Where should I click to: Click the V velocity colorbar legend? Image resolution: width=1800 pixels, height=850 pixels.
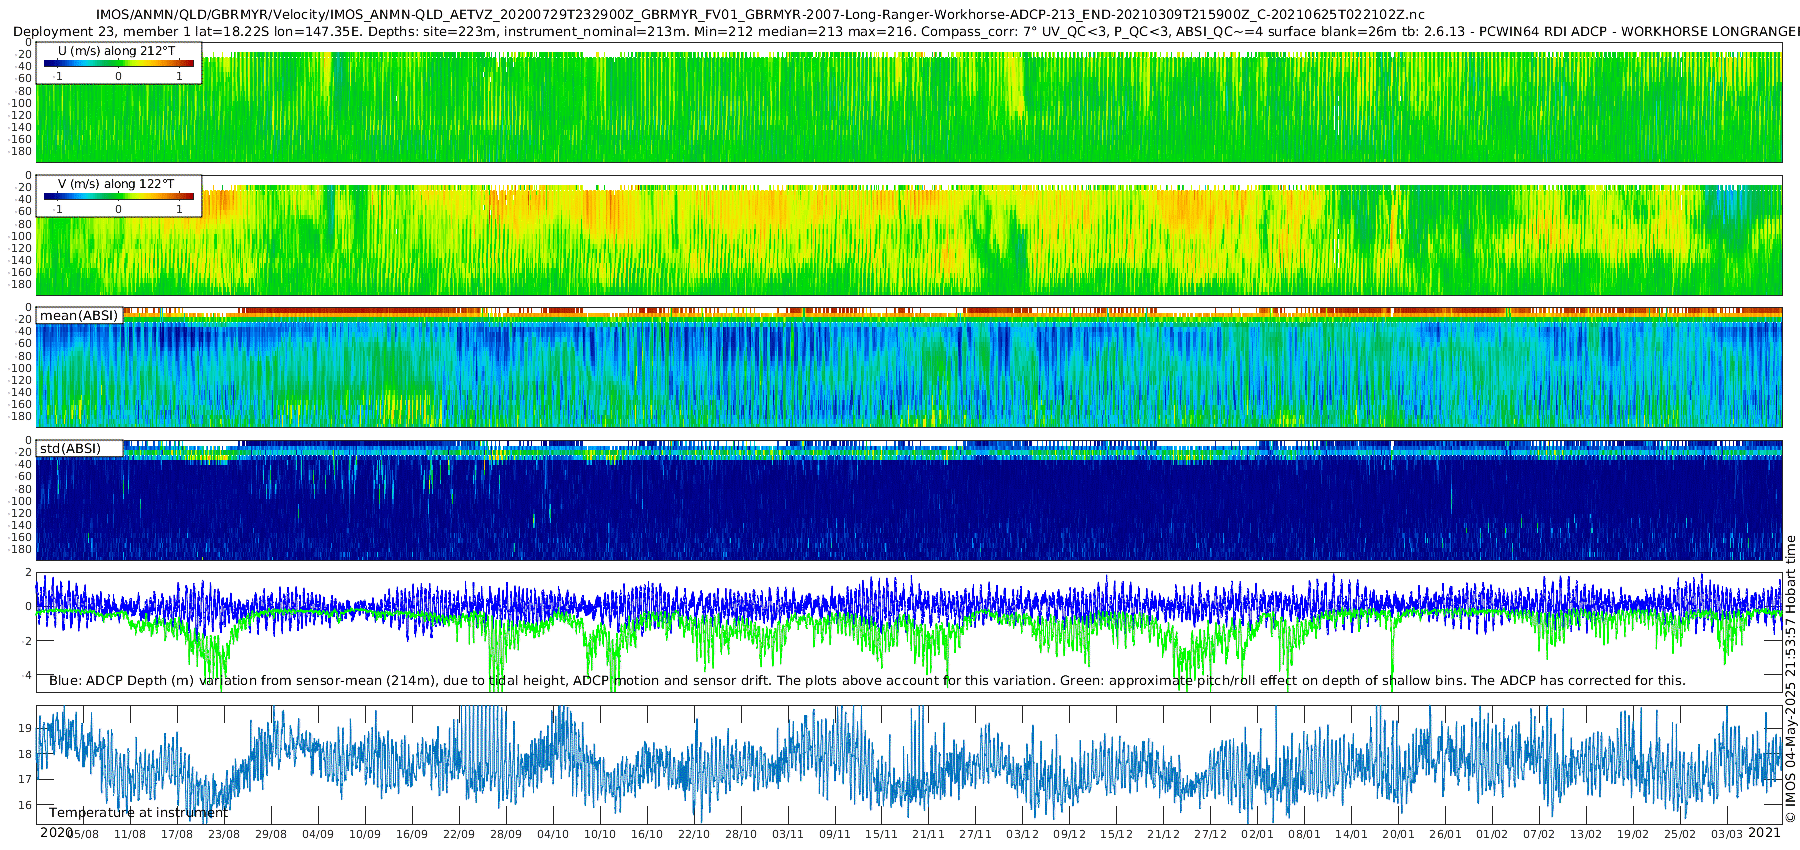pyautogui.click(x=119, y=196)
